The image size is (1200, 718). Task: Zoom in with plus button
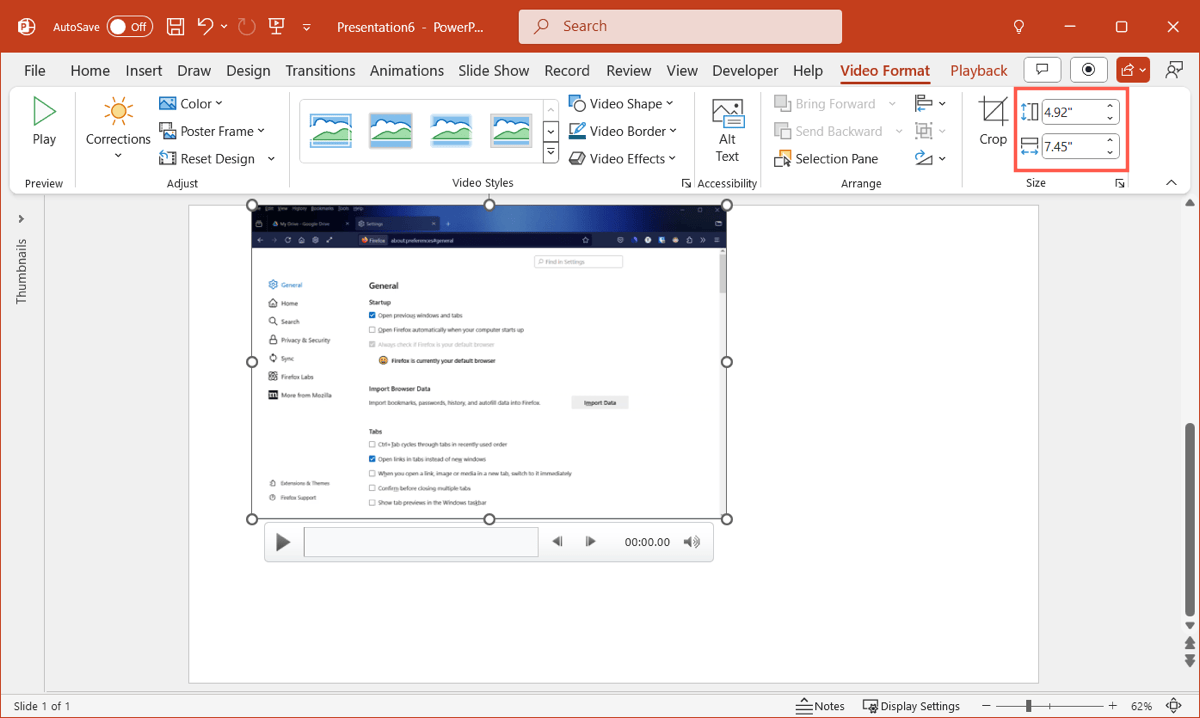(1113, 706)
